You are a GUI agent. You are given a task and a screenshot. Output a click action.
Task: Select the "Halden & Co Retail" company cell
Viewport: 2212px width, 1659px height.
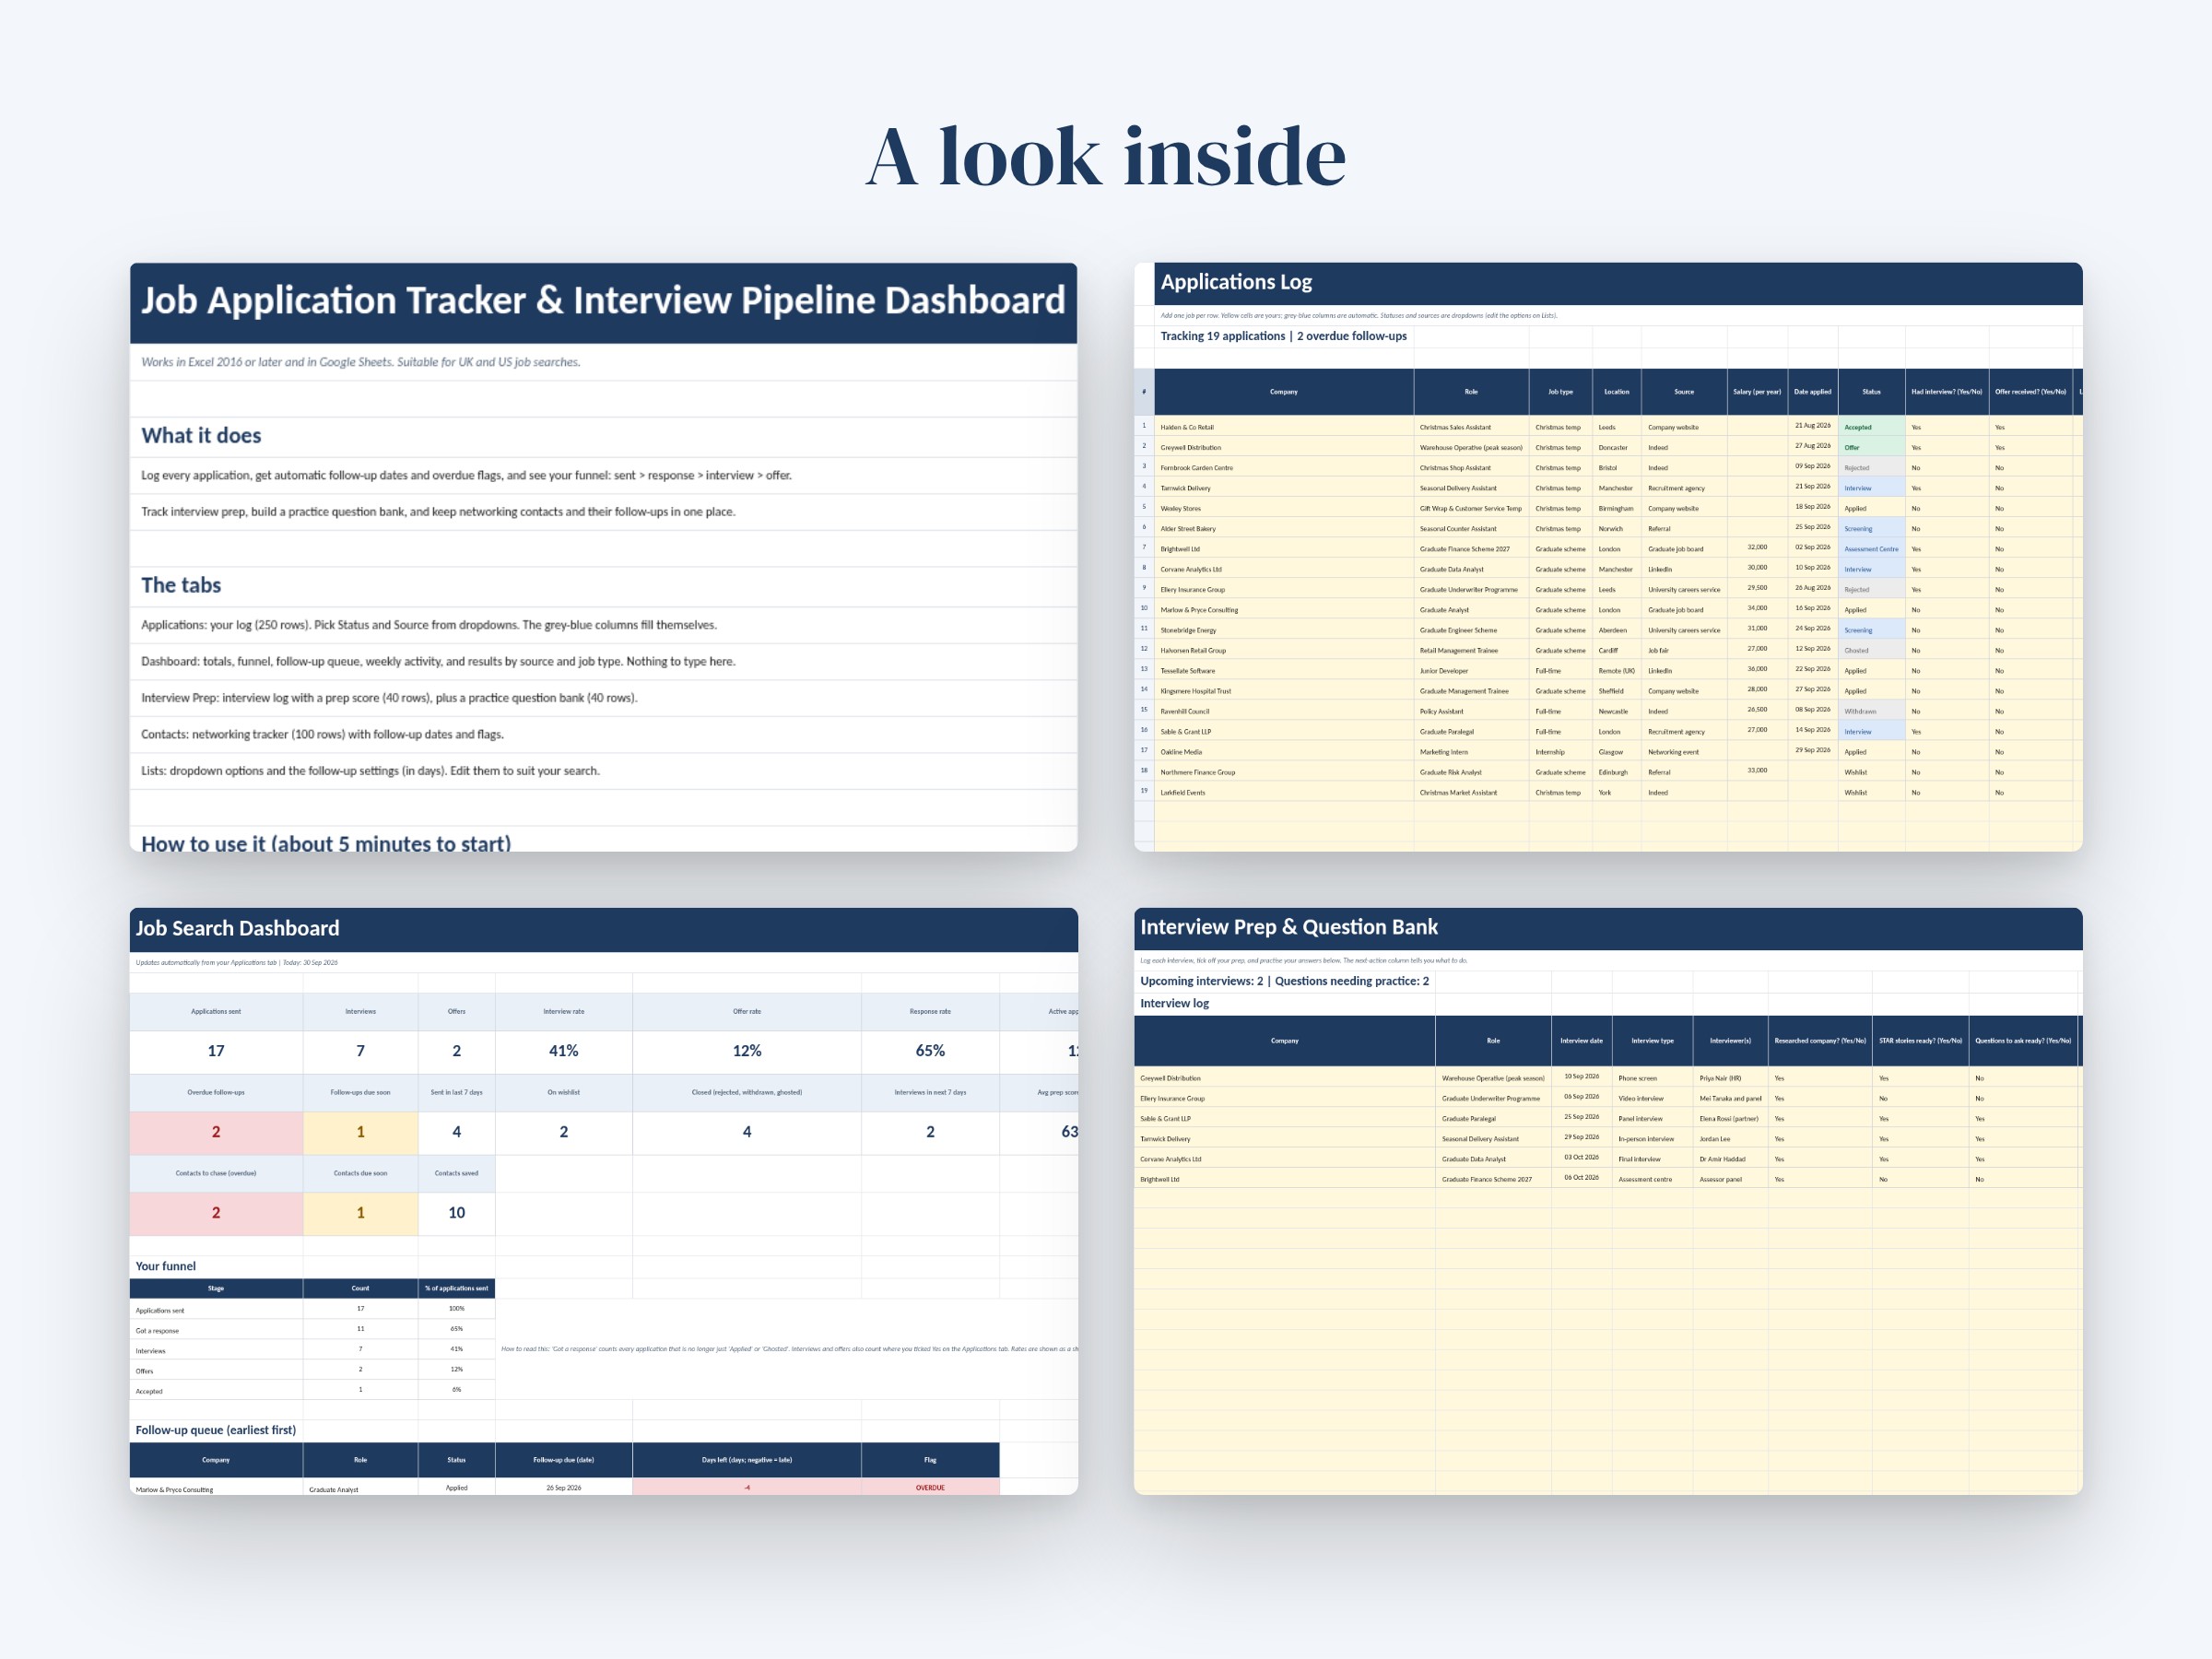(1283, 427)
